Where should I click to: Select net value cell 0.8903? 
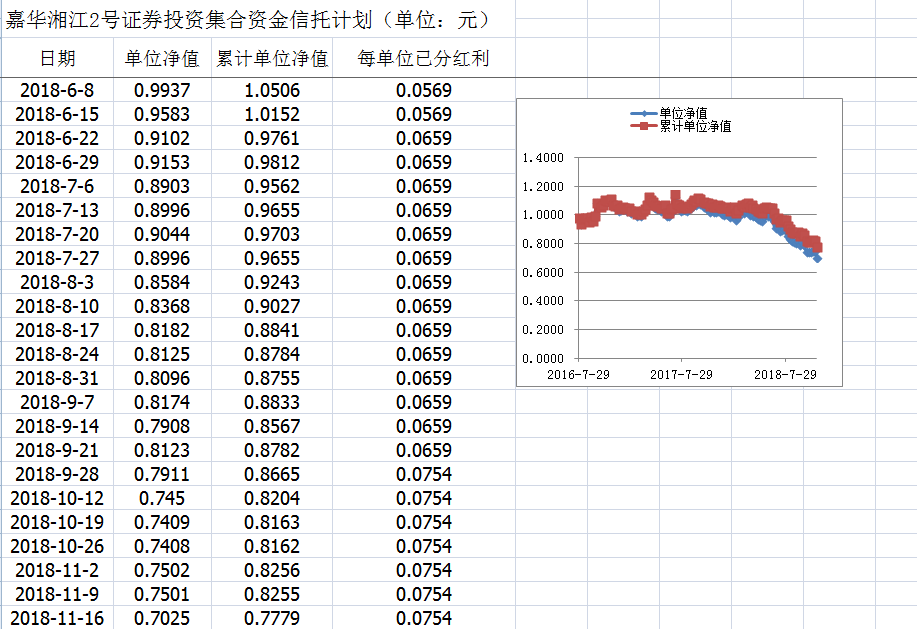click(162, 186)
